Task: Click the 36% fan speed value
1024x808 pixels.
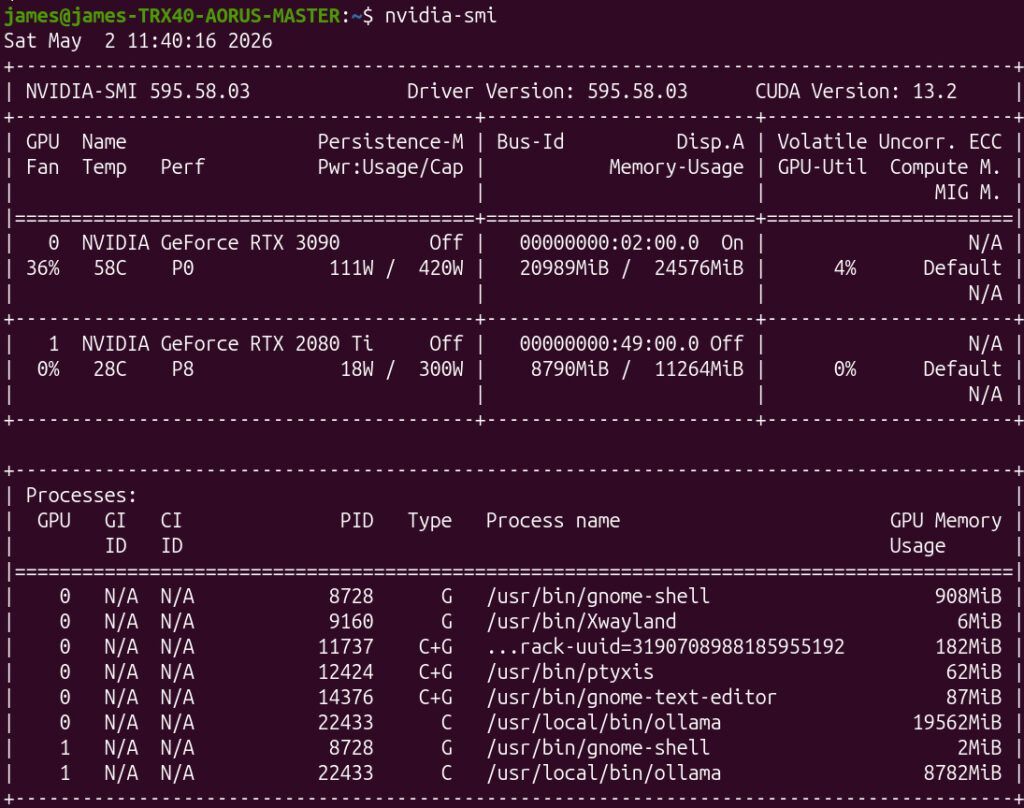Action: pos(42,268)
